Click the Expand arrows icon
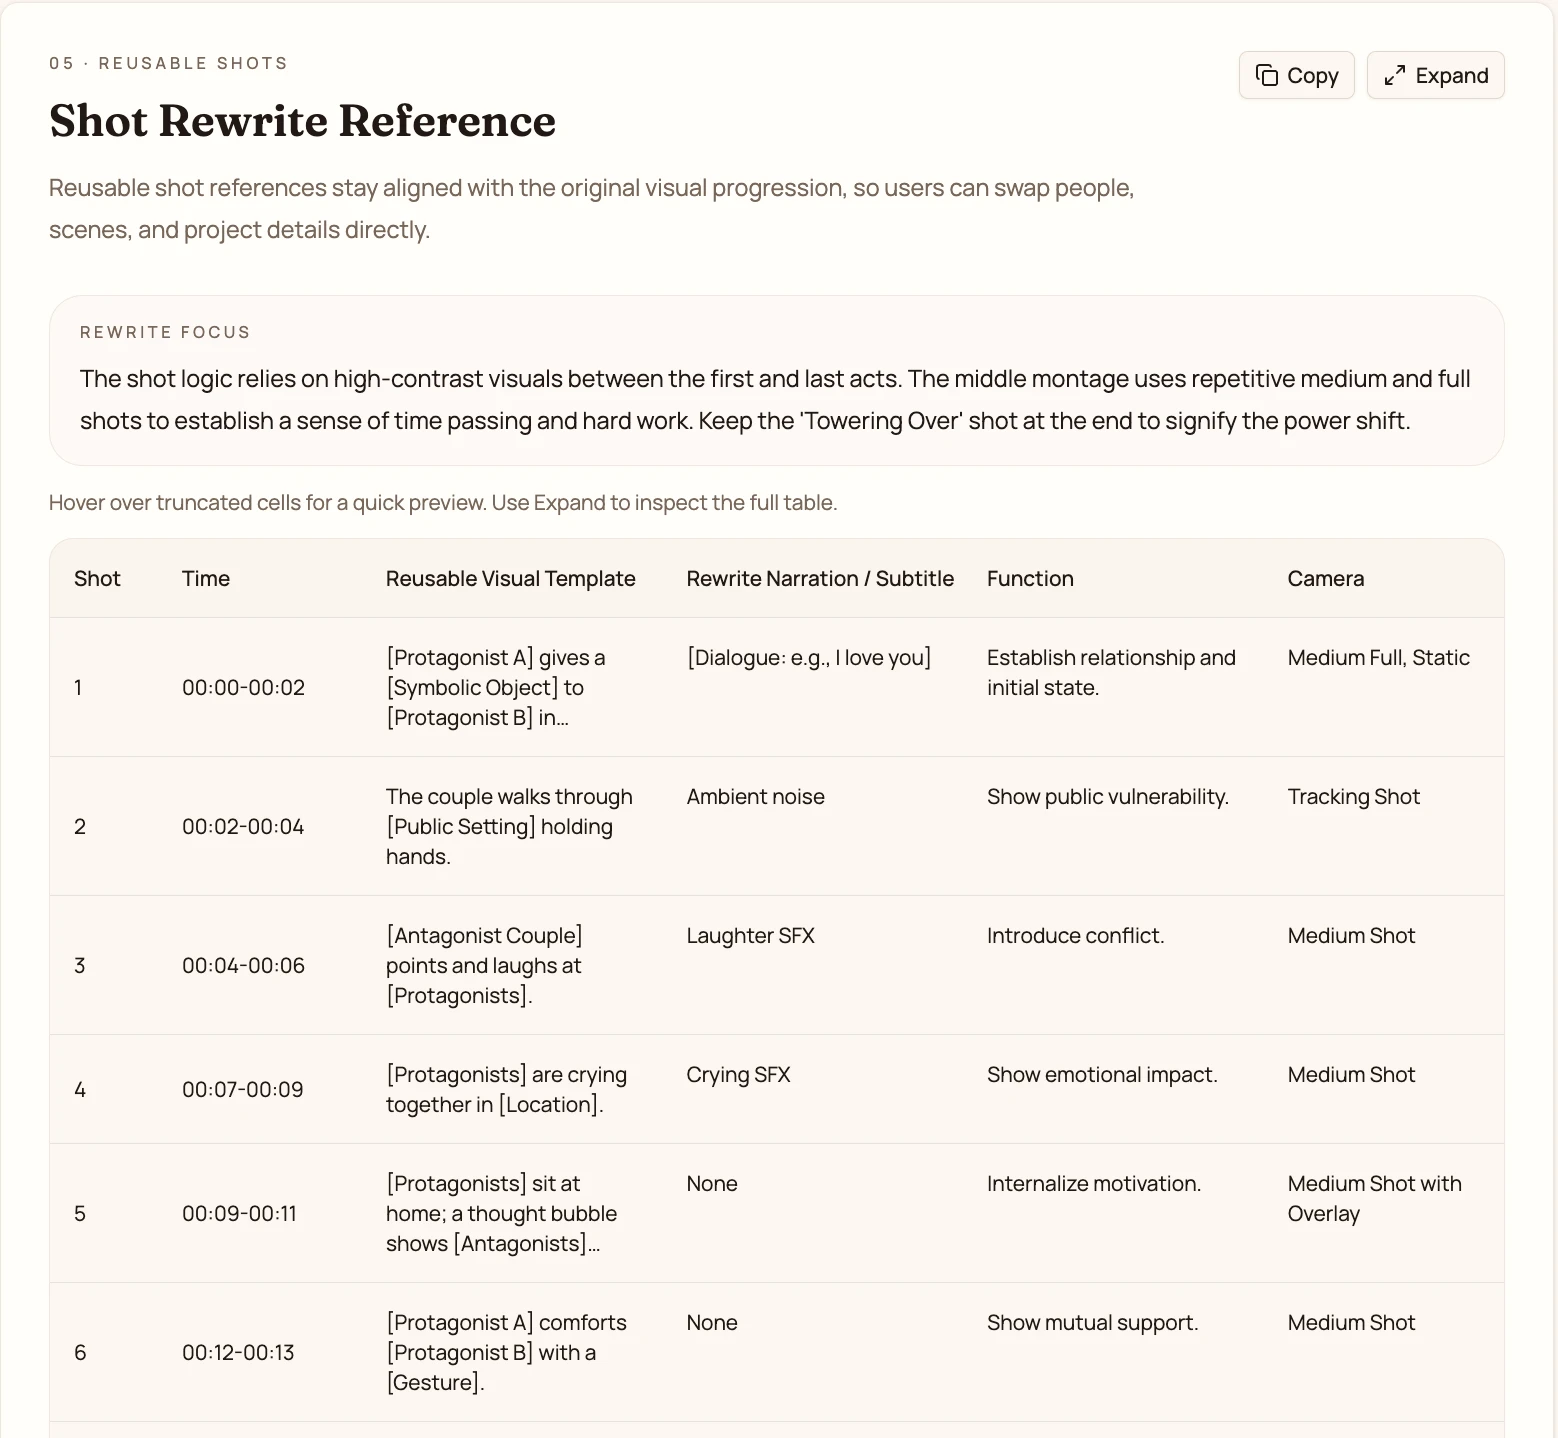Viewport: 1558px width, 1438px height. point(1394,76)
